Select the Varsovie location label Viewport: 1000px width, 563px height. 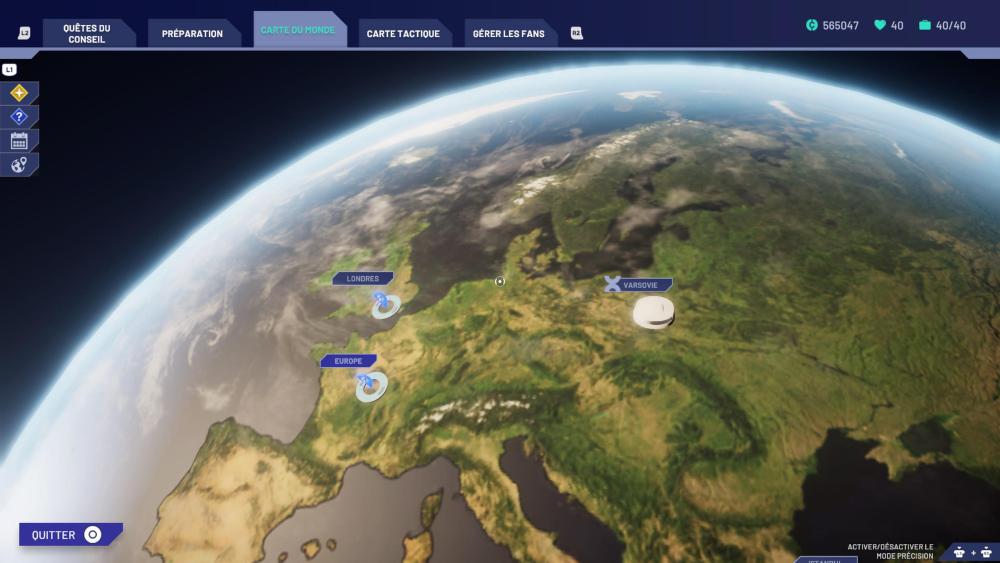(x=640, y=285)
